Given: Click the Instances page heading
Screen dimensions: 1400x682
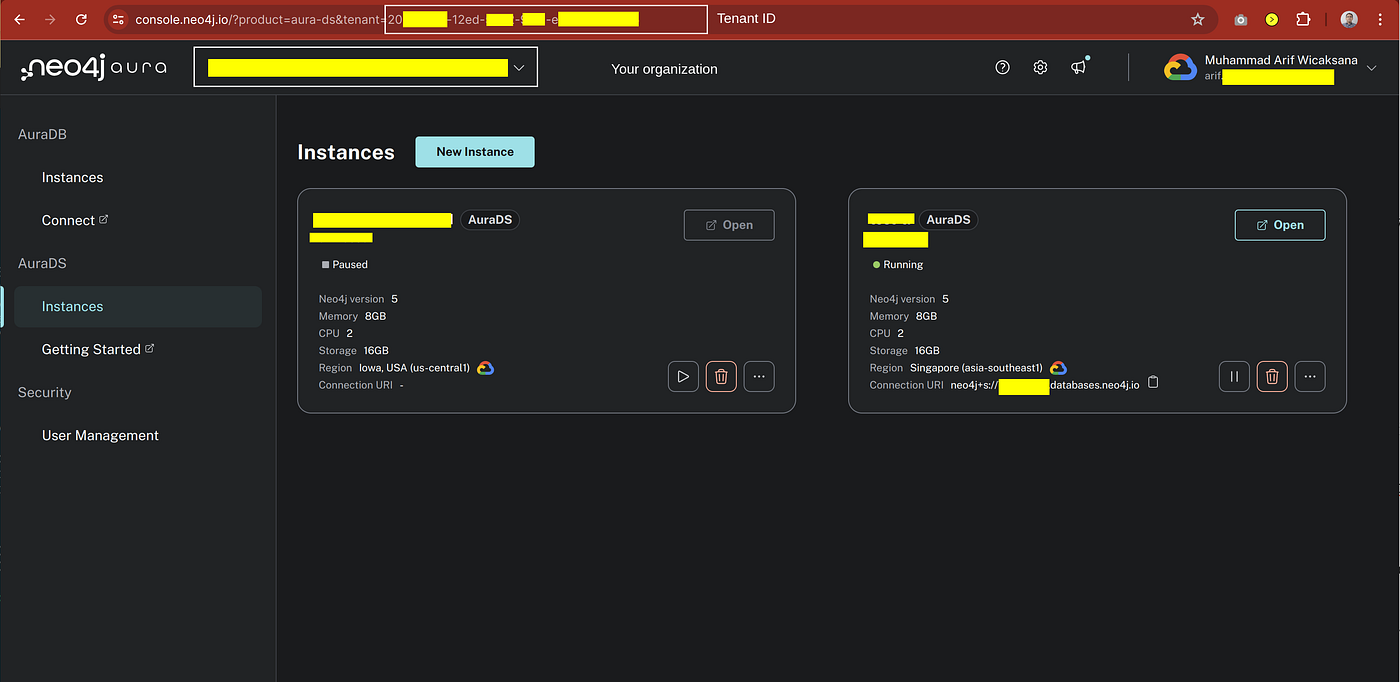Looking at the screenshot, I should point(346,152).
